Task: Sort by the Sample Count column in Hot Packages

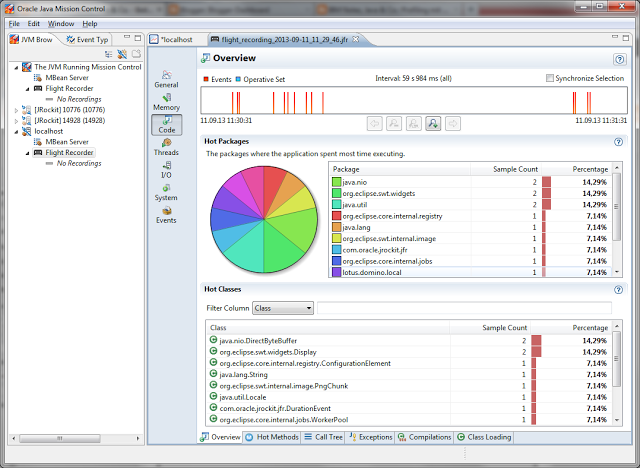Action: click(515, 169)
